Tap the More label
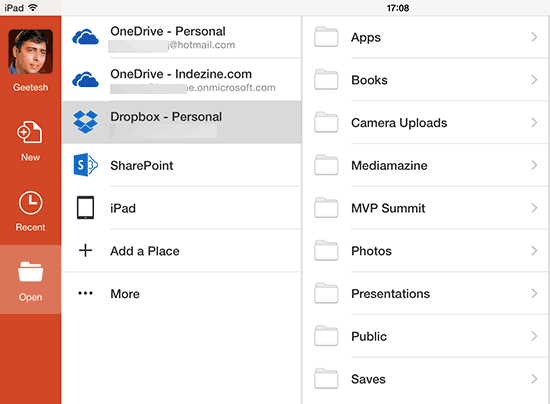This screenshot has width=550, height=404. pos(125,294)
